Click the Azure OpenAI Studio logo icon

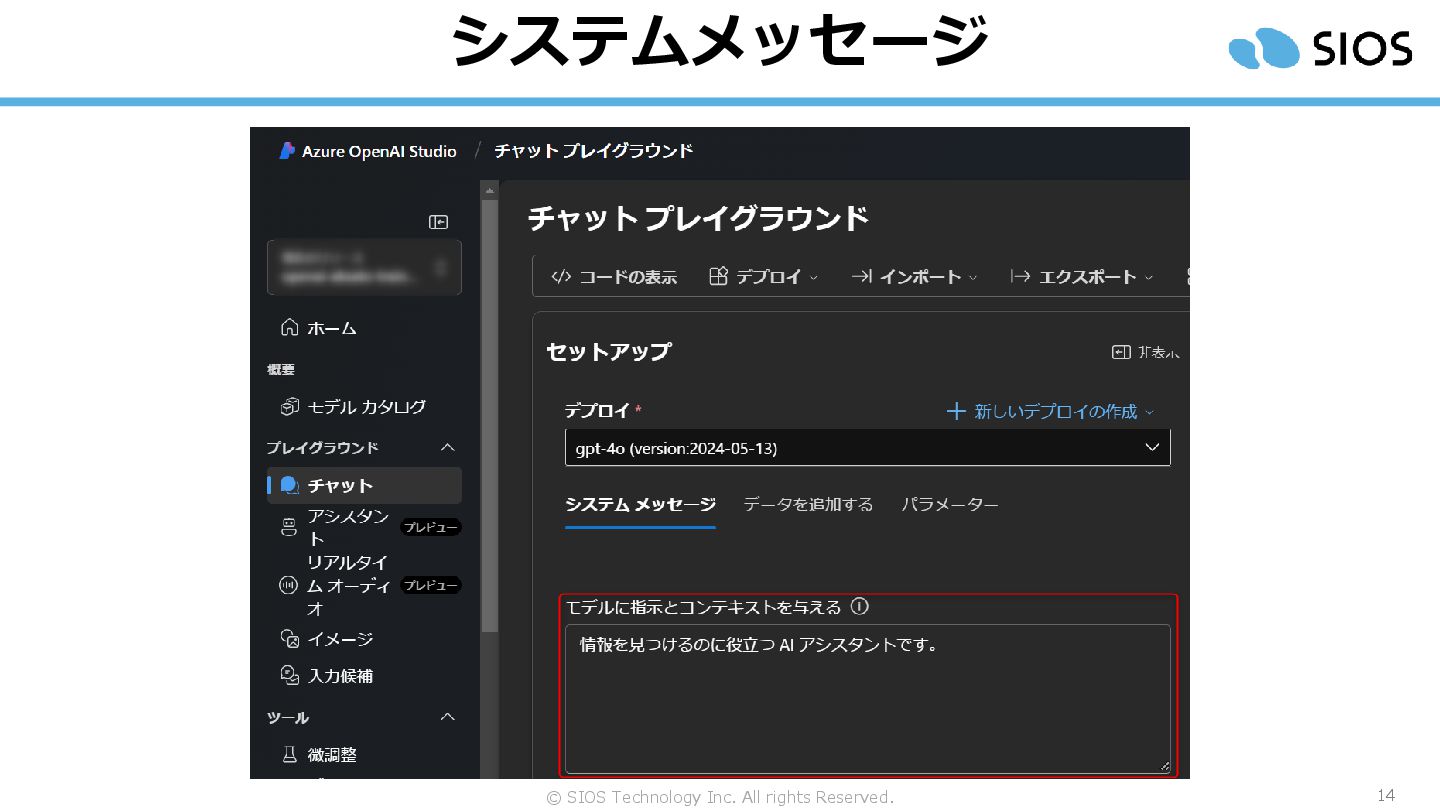[x=287, y=152]
